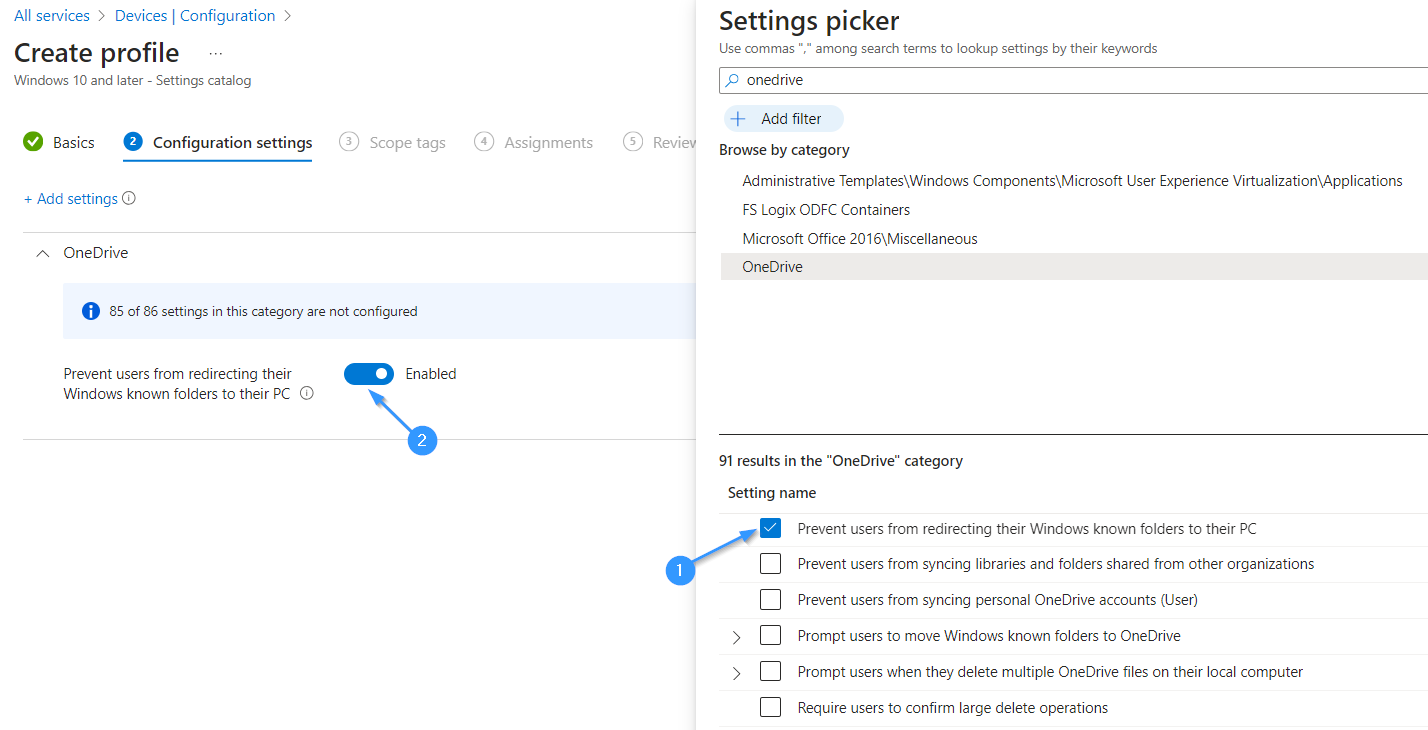Uncheck Prevent users from redirecting Windows known folders
The width and height of the screenshot is (1428, 730).
(x=770, y=528)
